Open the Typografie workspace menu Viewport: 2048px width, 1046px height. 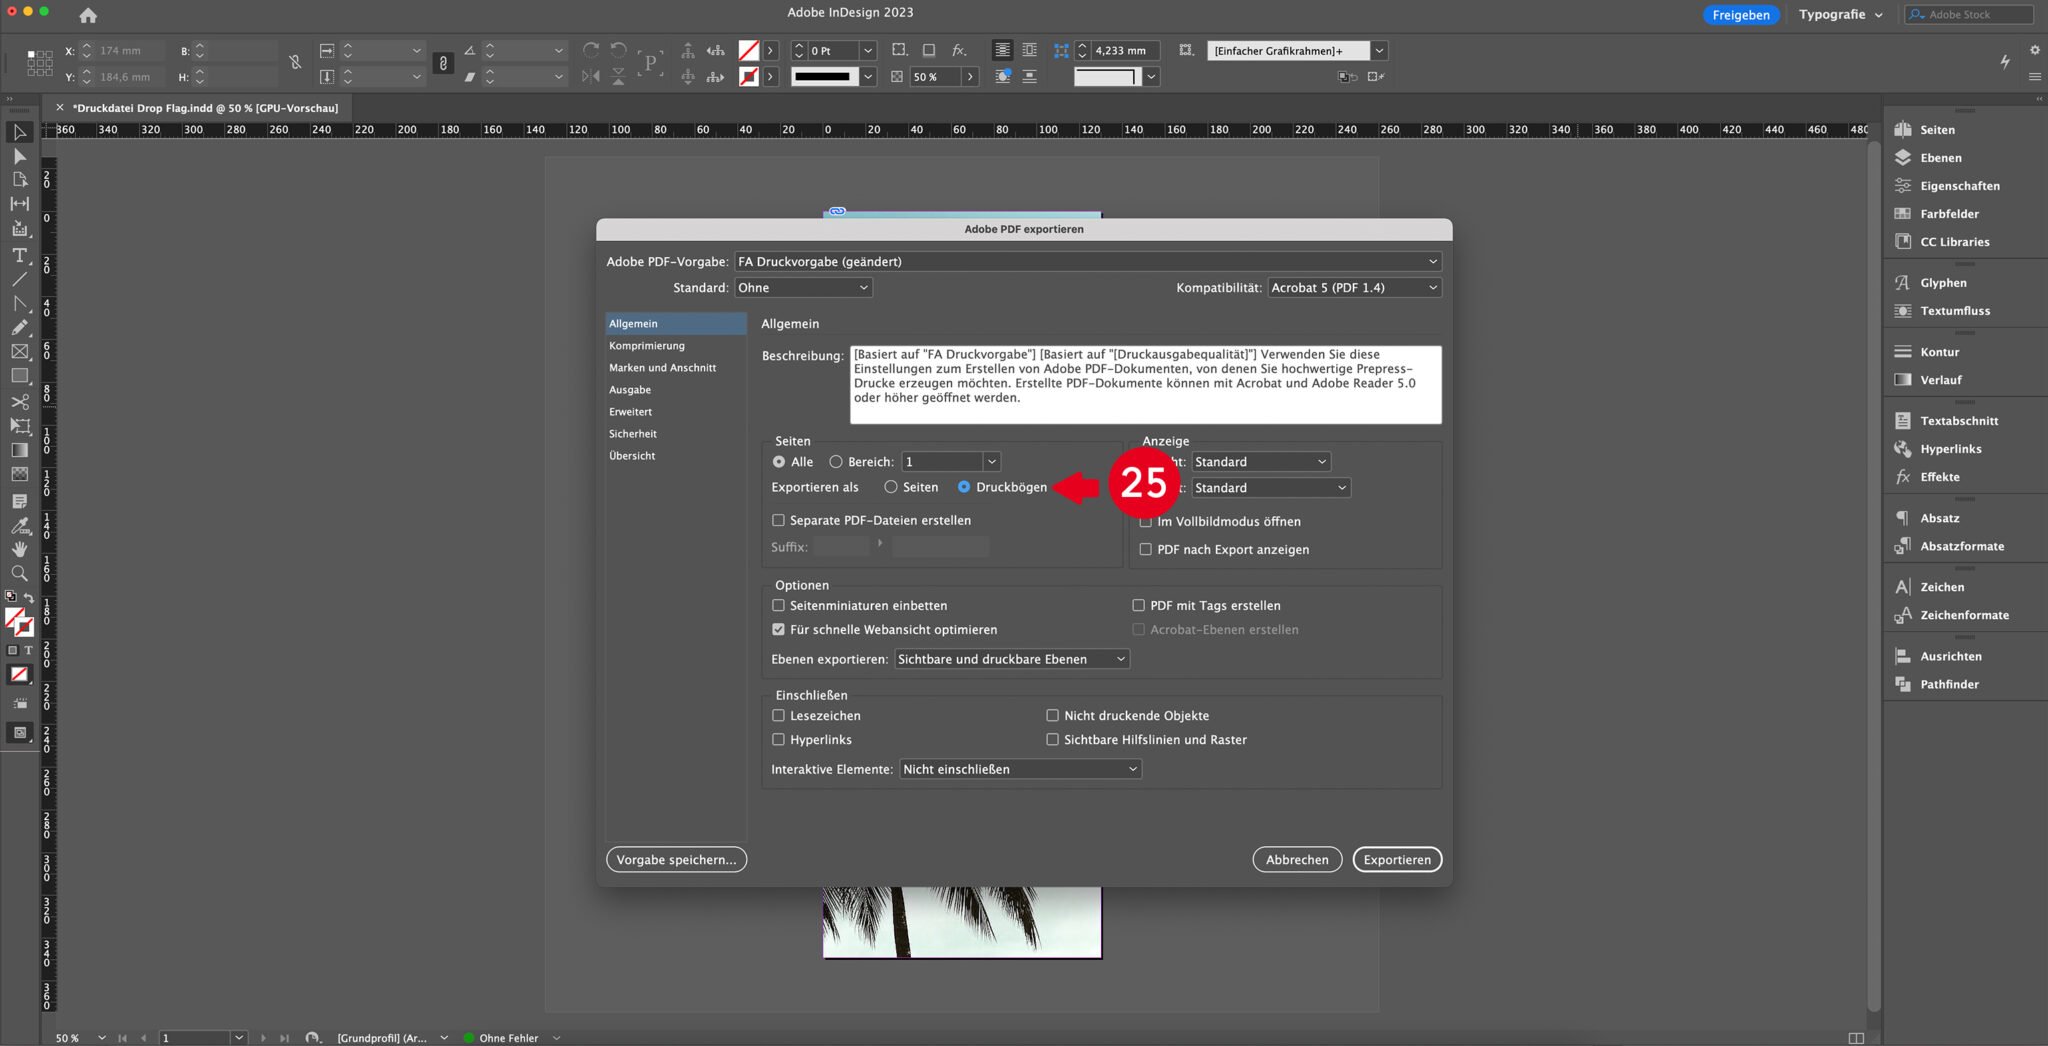[x=1838, y=14]
